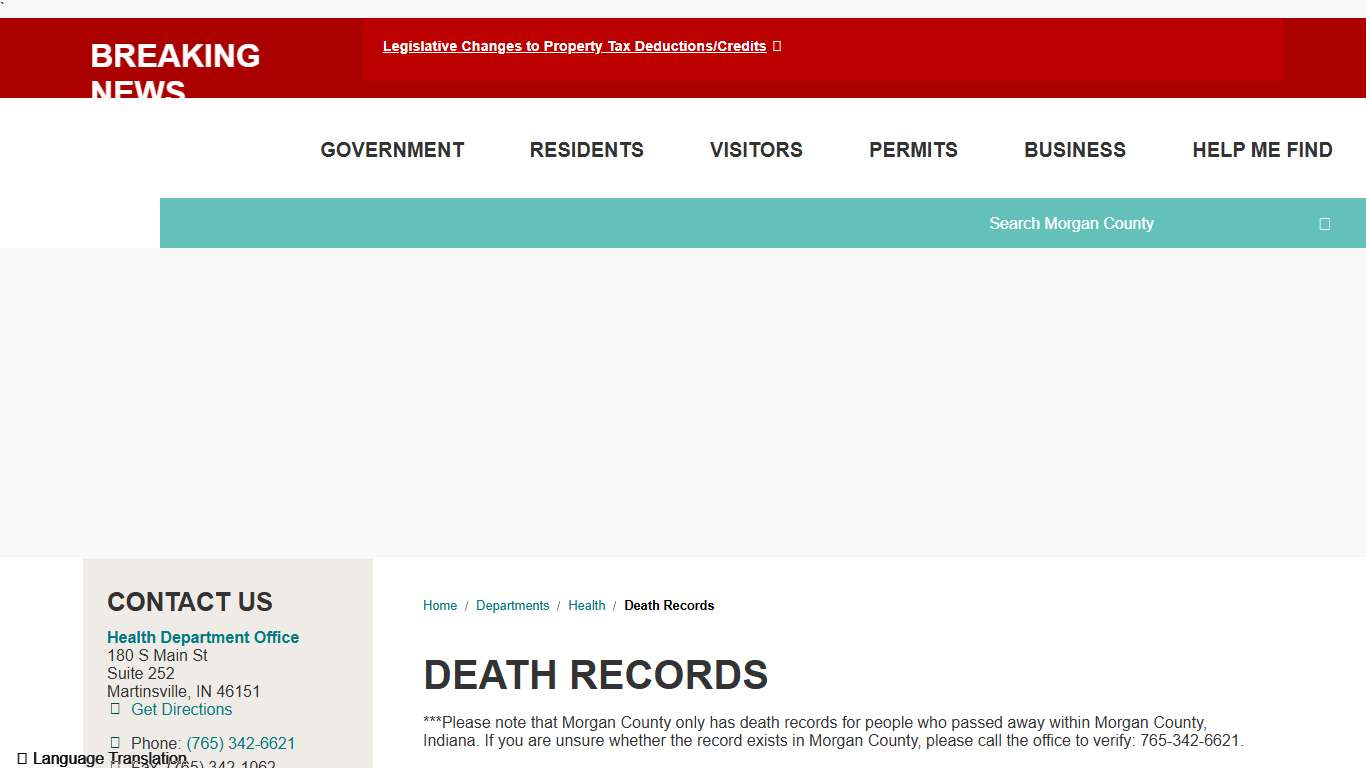The height and width of the screenshot is (768, 1366).
Task: Click the map pin icon beside Get Directions
Action: pyautogui.click(x=115, y=710)
